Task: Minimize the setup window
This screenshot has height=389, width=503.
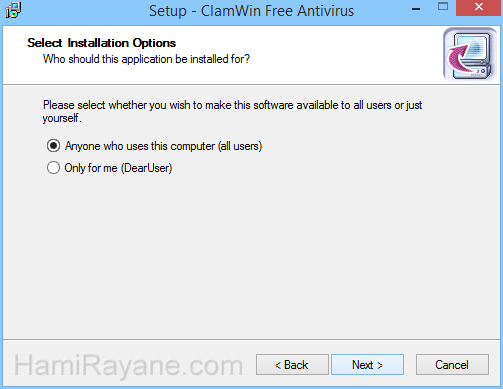Action: point(416,9)
